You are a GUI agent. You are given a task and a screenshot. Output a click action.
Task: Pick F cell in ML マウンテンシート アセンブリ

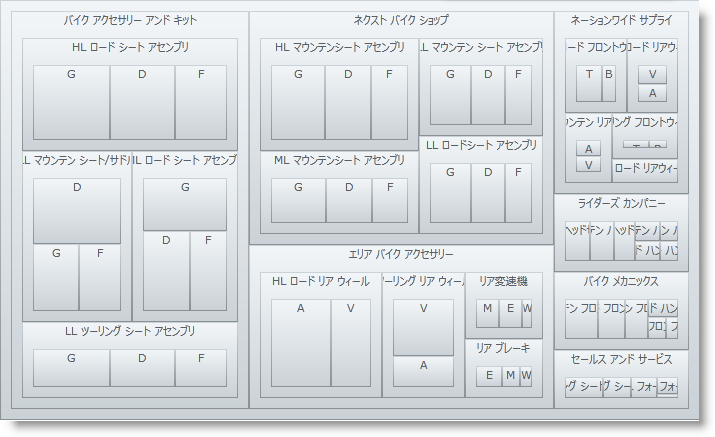(x=390, y=200)
